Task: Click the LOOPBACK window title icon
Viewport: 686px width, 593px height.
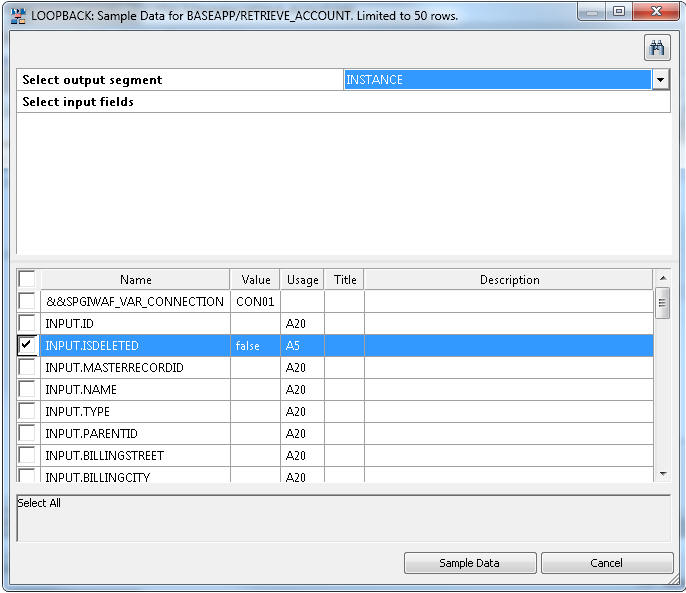Action: pos(18,16)
